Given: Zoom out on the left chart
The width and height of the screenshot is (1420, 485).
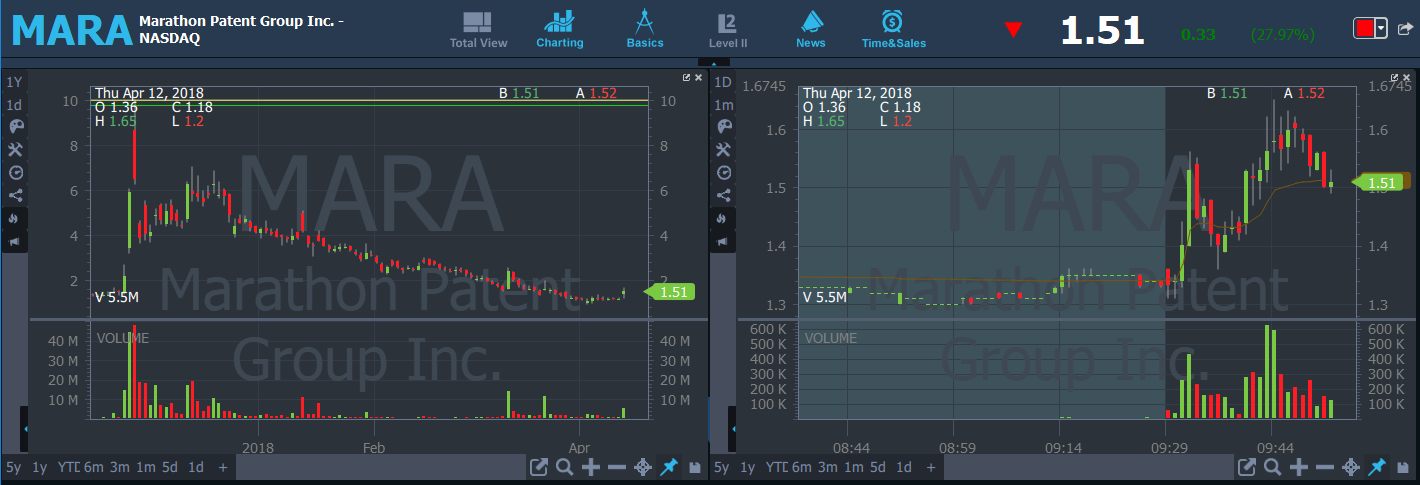Looking at the screenshot, I should [617, 467].
